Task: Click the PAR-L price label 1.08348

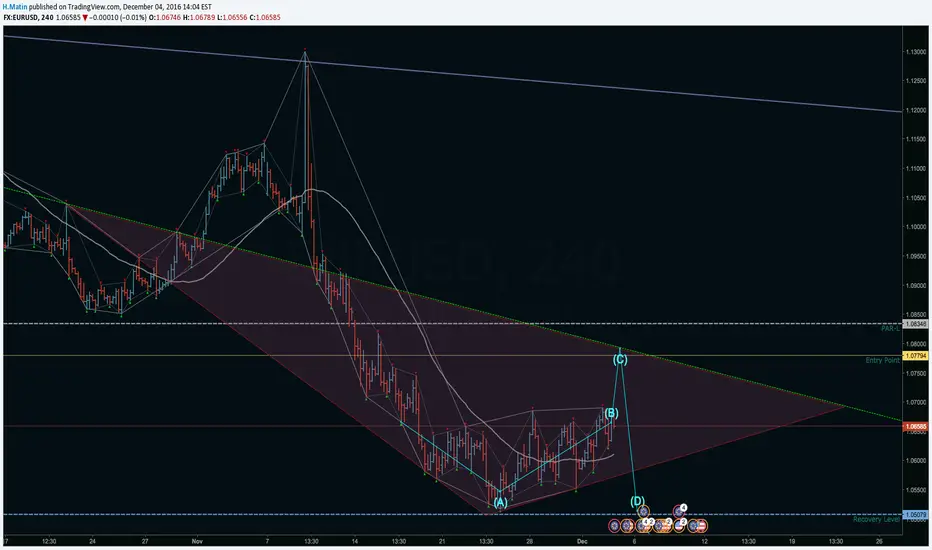Action: pos(915,324)
